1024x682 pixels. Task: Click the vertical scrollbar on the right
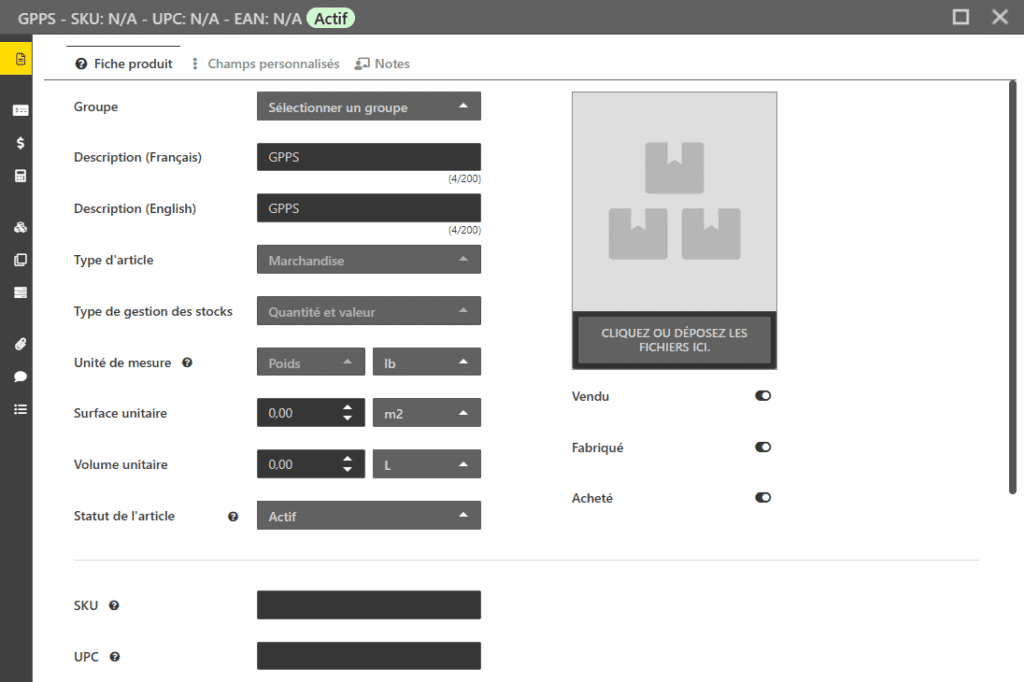(x=1012, y=290)
